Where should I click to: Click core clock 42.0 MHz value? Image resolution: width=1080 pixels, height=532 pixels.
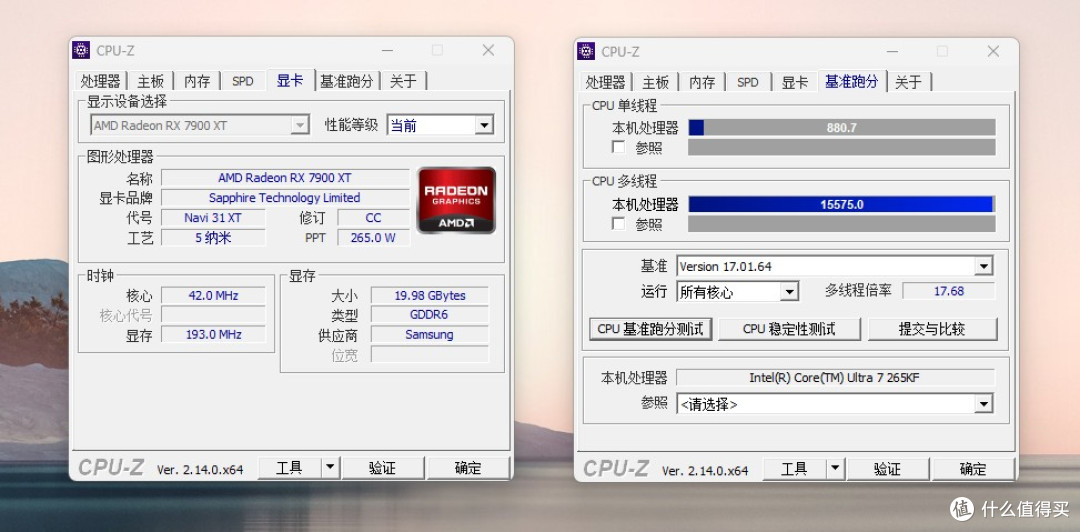click(214, 296)
